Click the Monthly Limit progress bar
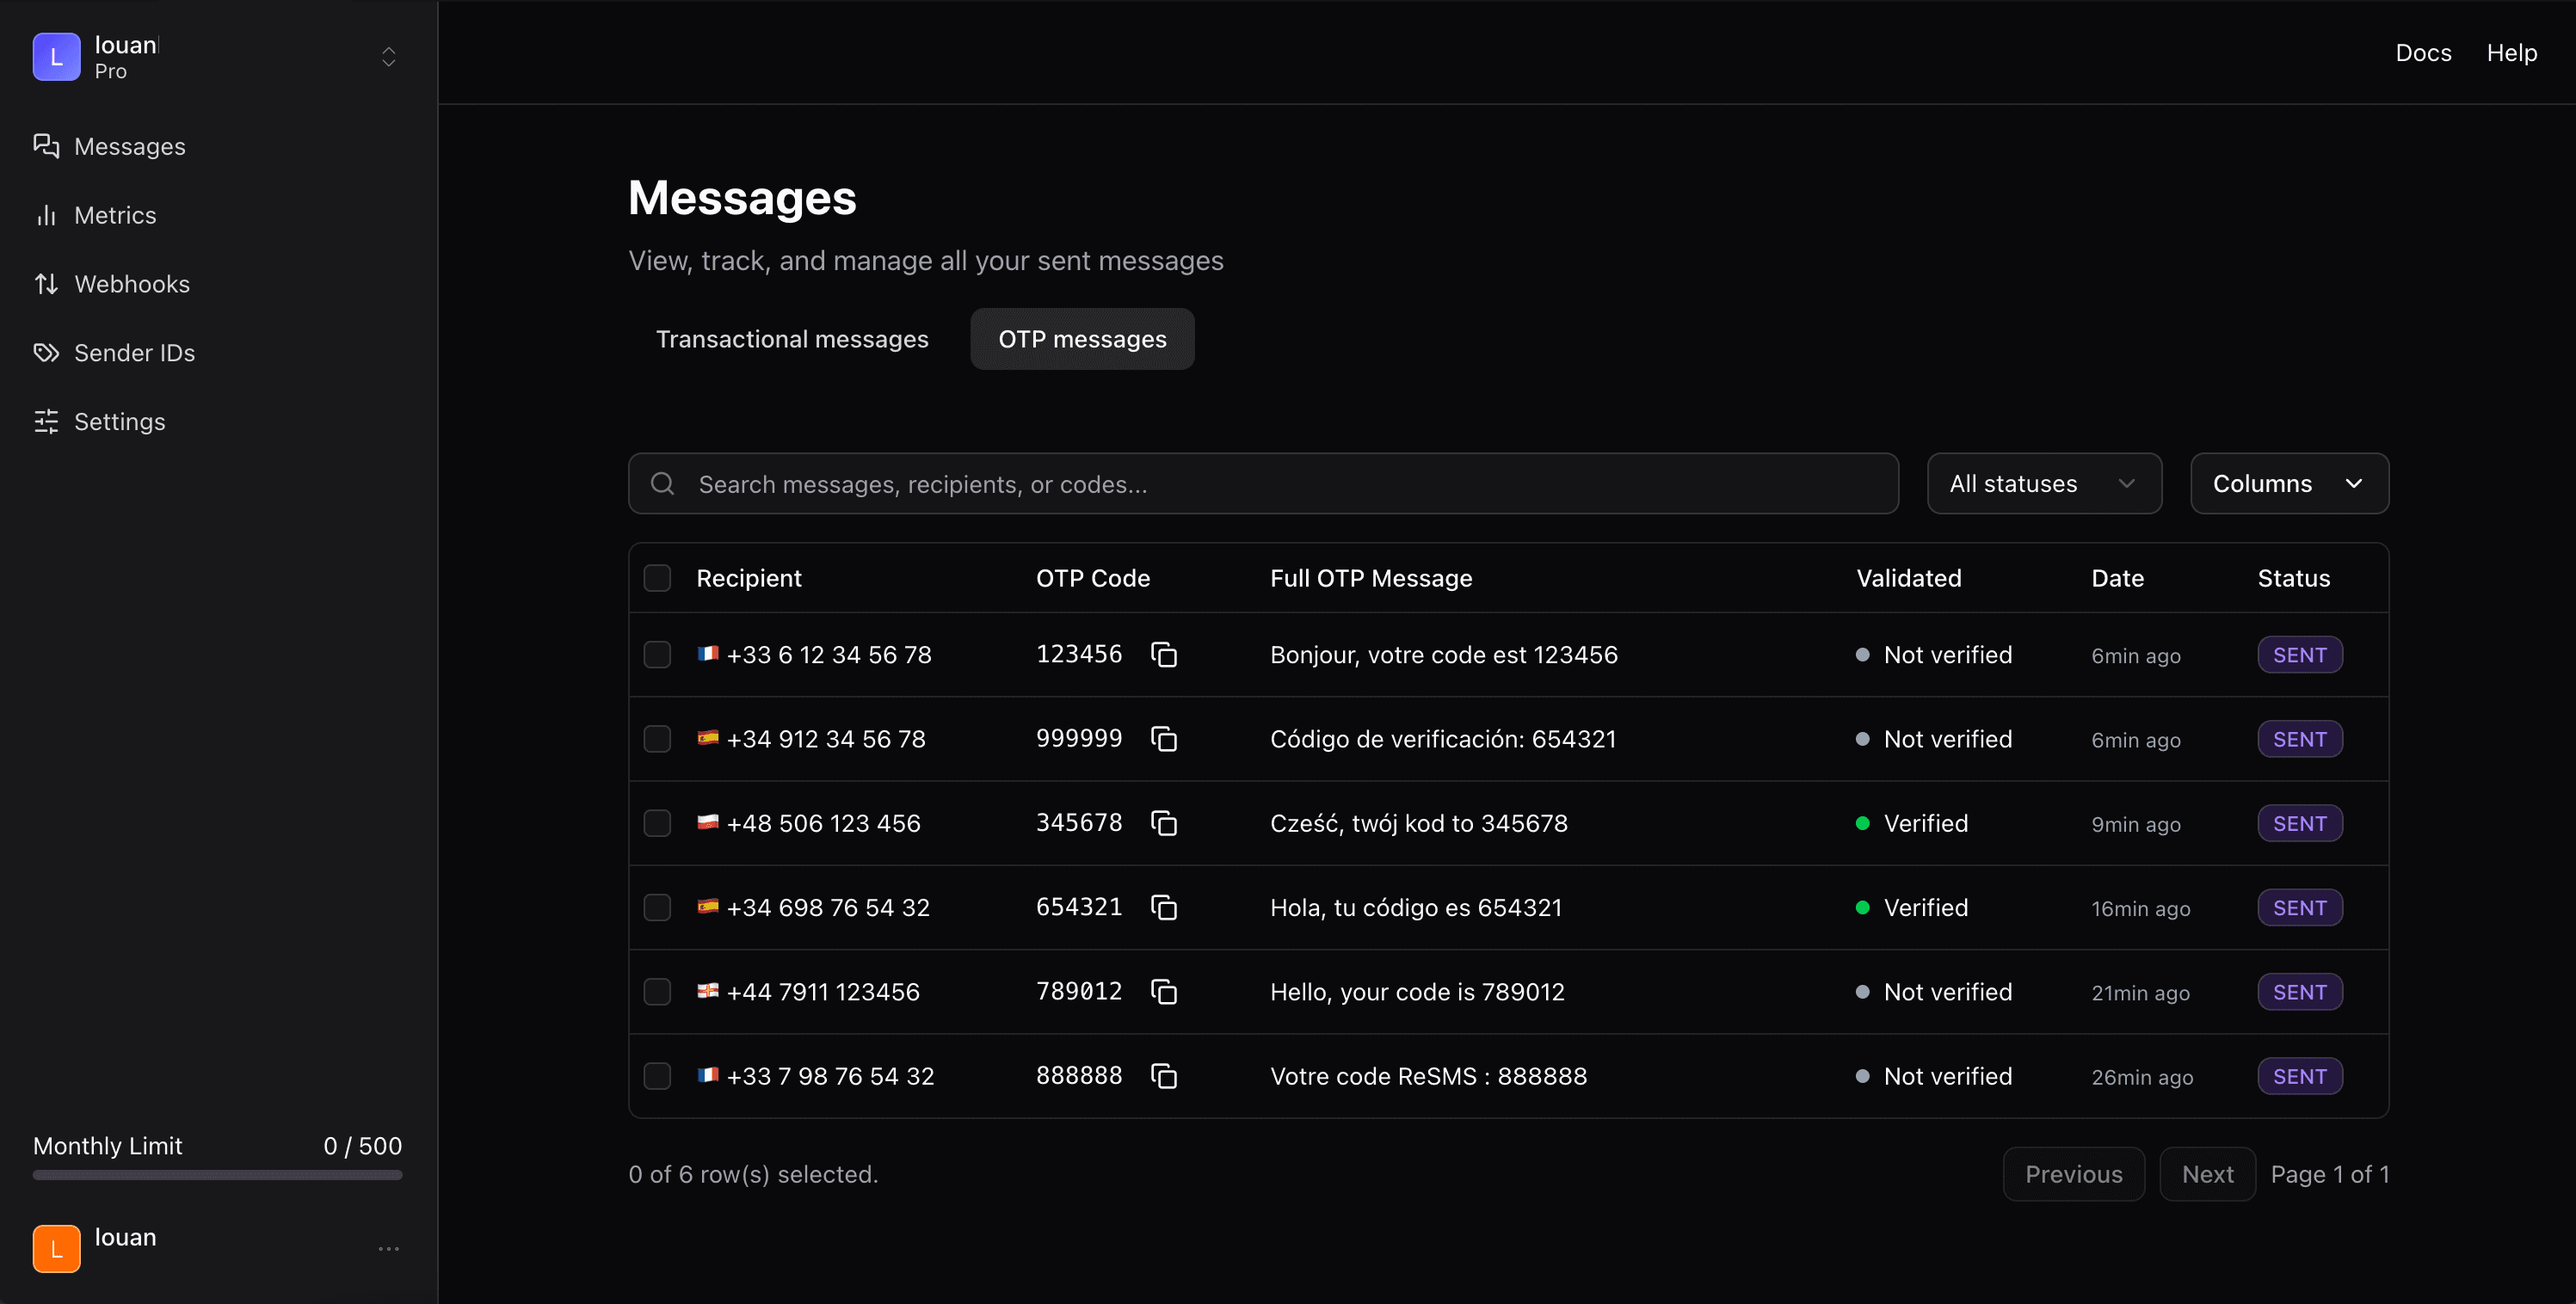The image size is (2576, 1304). coord(217,1175)
